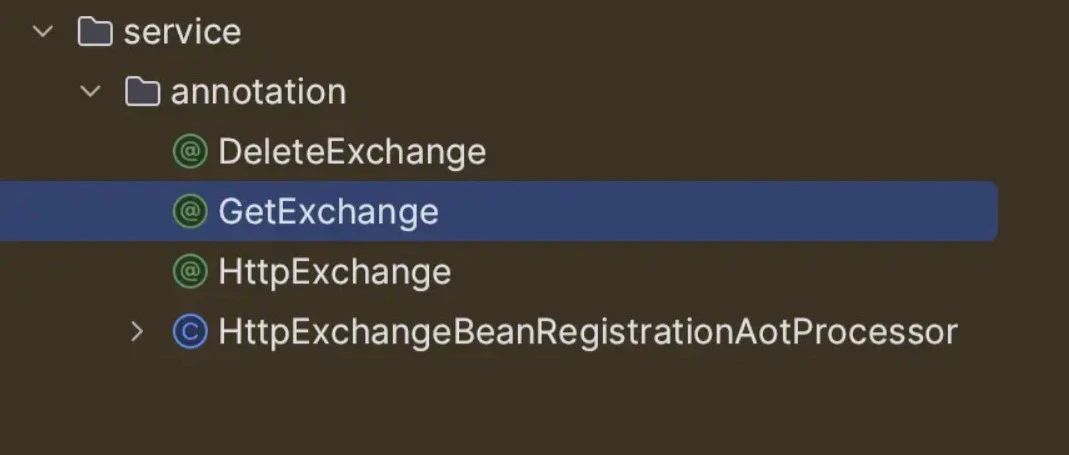The image size is (1069, 455).
Task: Click the annotation icon beside DeleteExchange
Action: (x=190, y=151)
